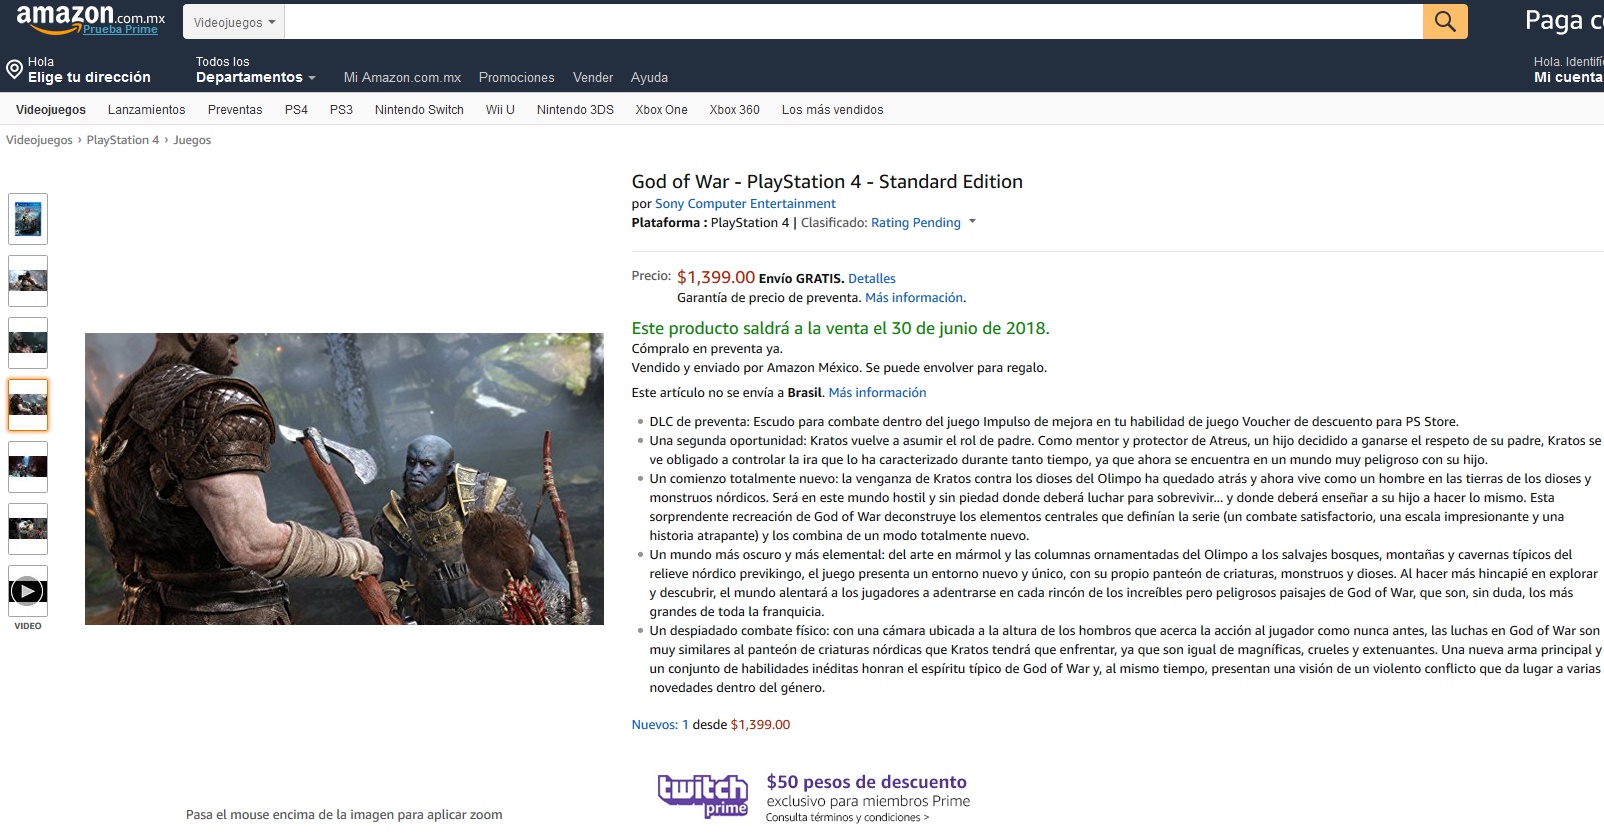Screen dimensions: 1604x836
Task: Open Ayuda in top navigation
Action: point(649,77)
